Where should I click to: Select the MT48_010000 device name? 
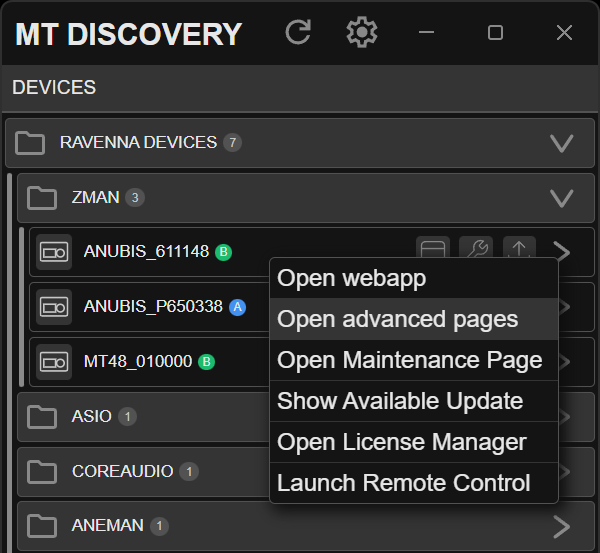(138, 362)
